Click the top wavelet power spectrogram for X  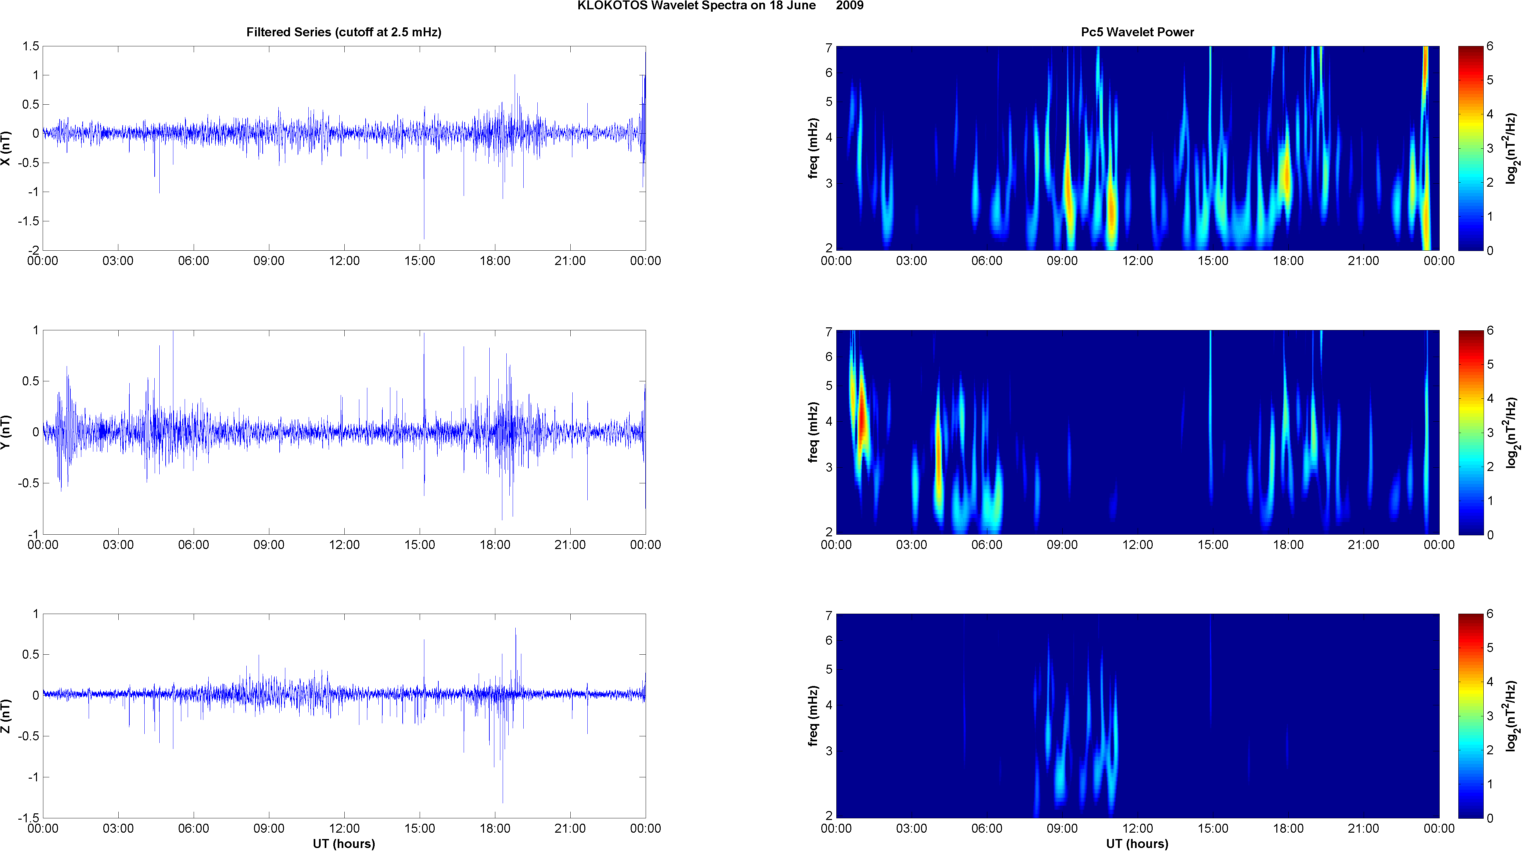tap(1138, 148)
